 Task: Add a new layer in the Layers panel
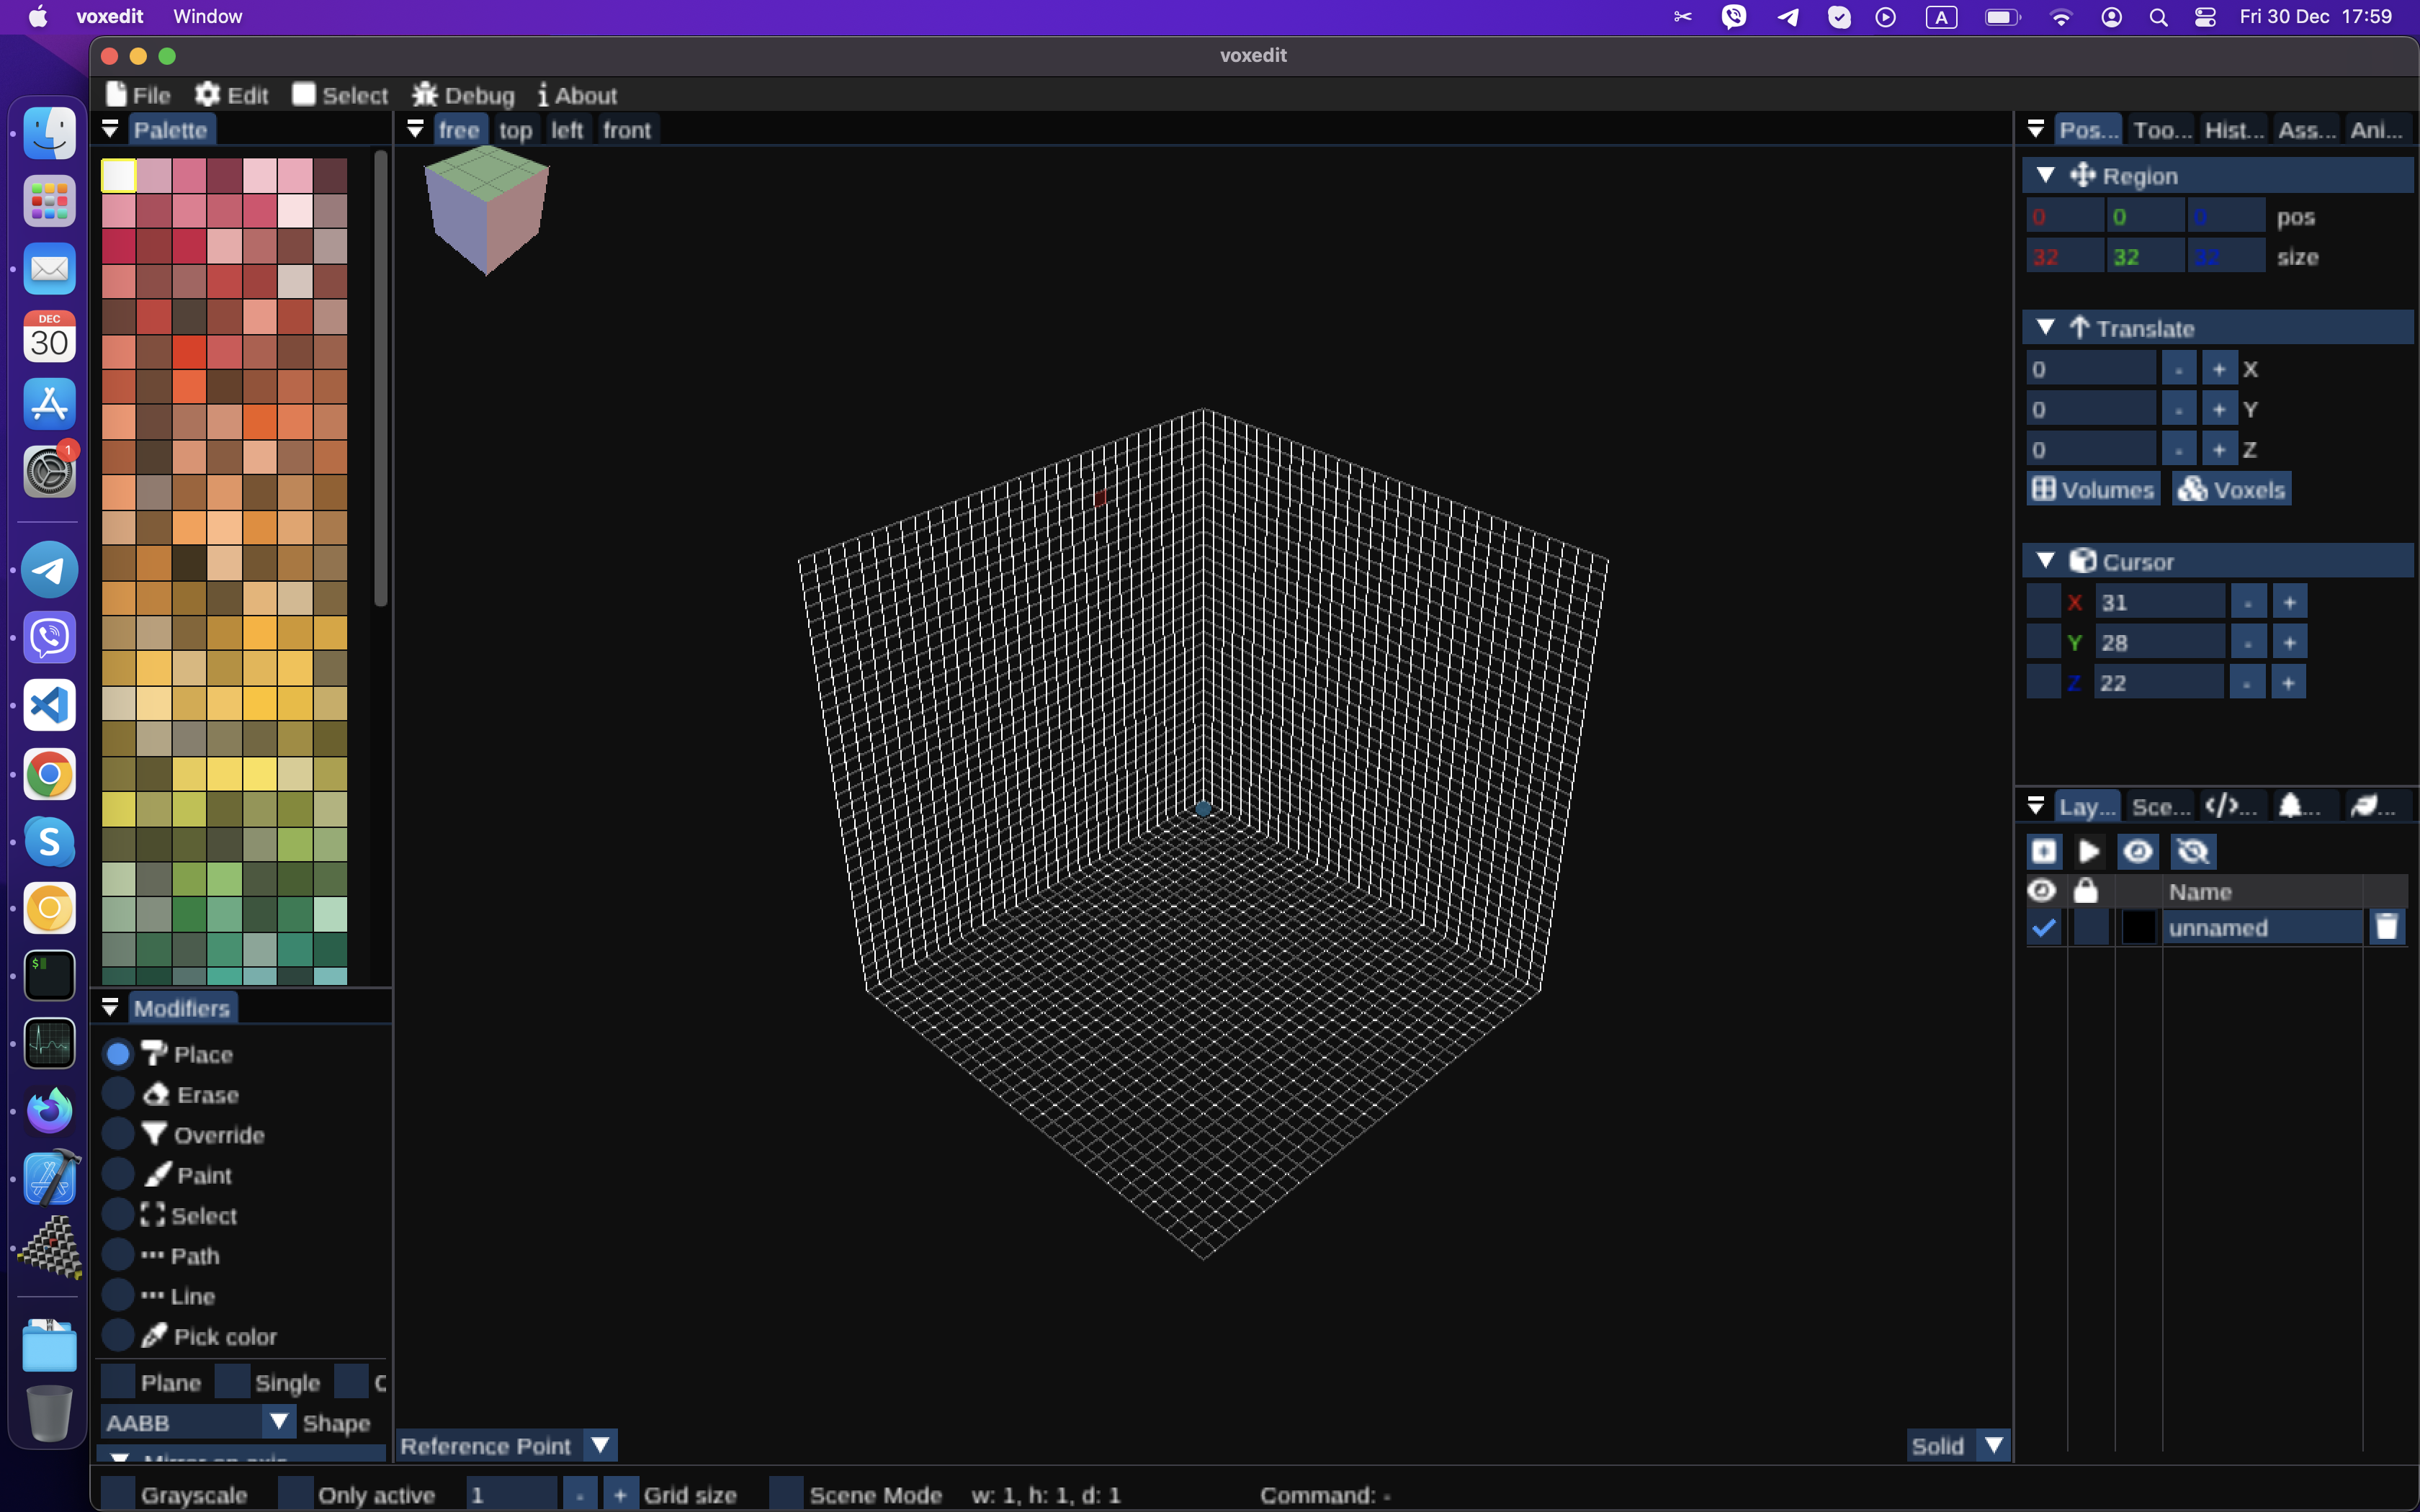2044,851
